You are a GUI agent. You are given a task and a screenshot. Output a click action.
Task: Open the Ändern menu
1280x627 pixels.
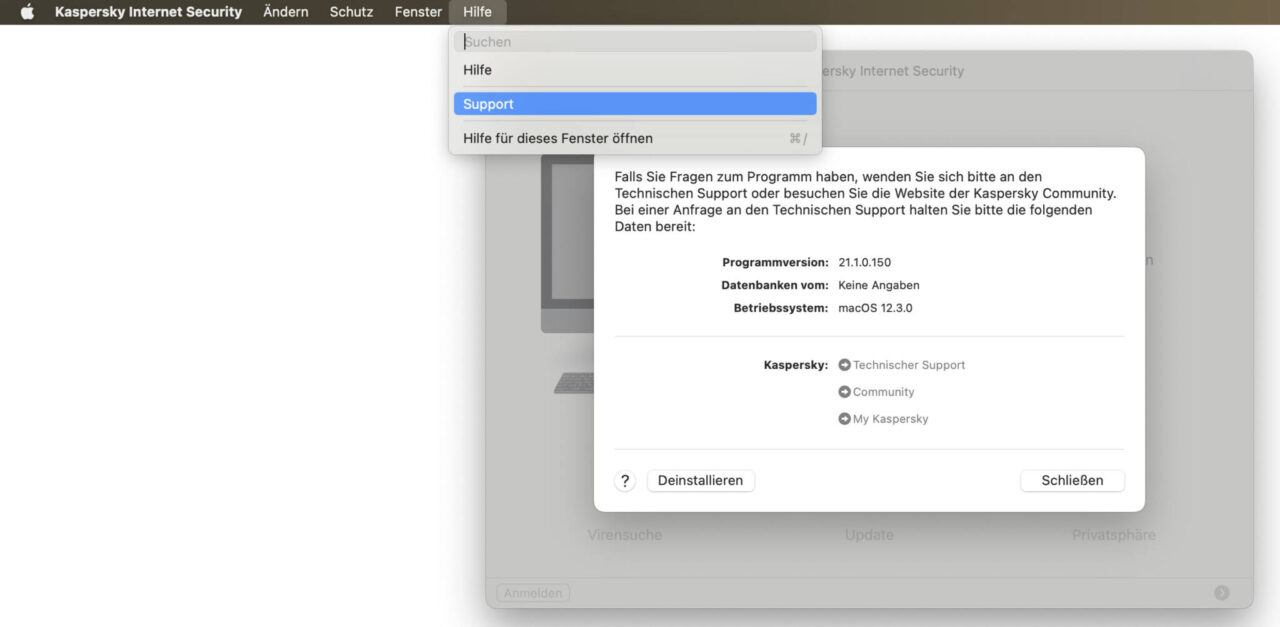286,11
